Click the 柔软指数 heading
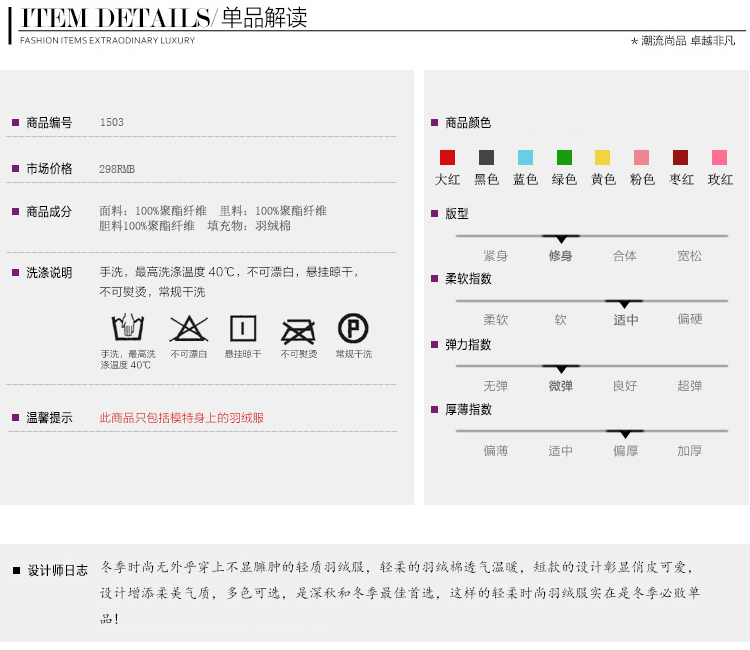The height and width of the screenshot is (650, 750). pos(468,279)
